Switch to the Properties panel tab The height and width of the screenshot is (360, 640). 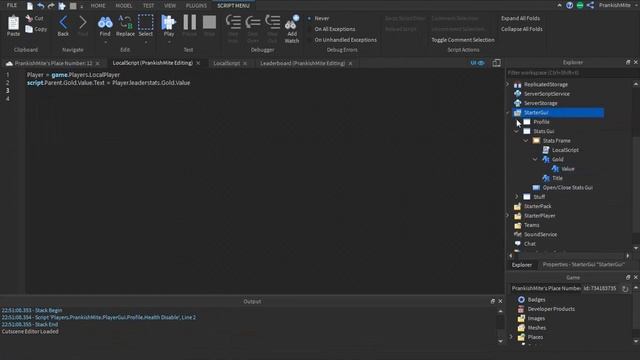tap(584, 264)
